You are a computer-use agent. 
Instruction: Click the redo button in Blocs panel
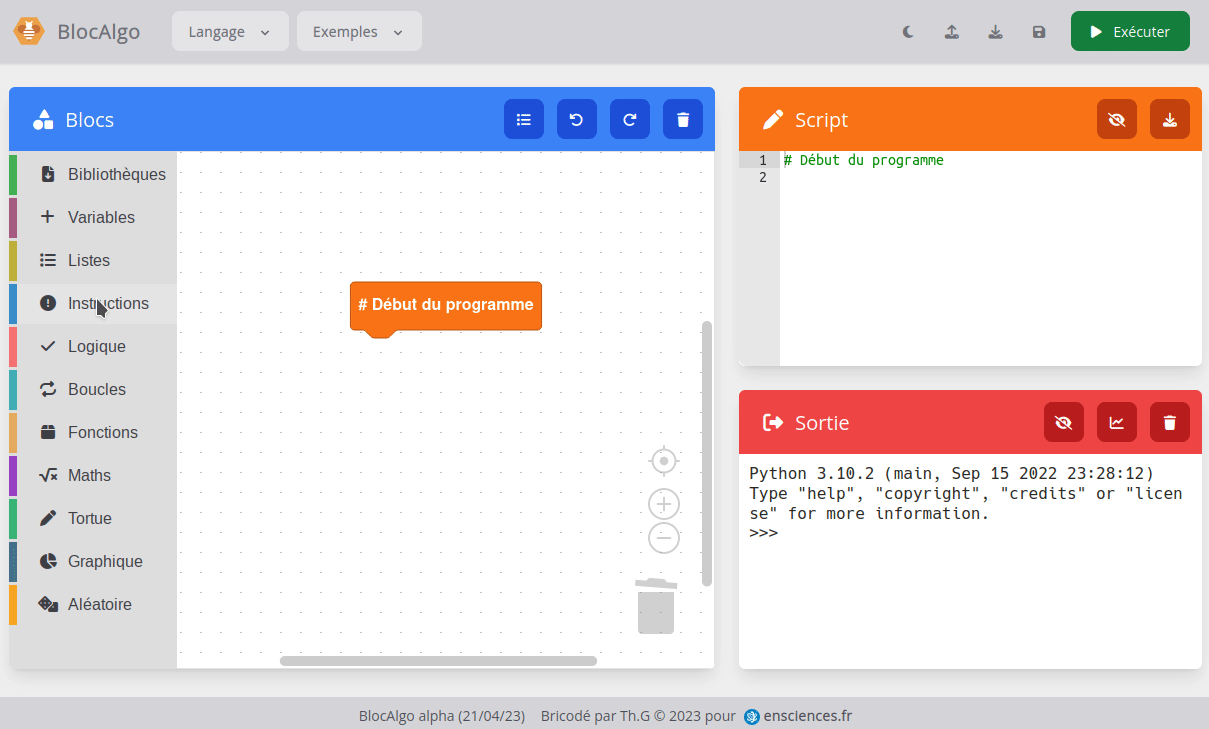[x=629, y=120]
